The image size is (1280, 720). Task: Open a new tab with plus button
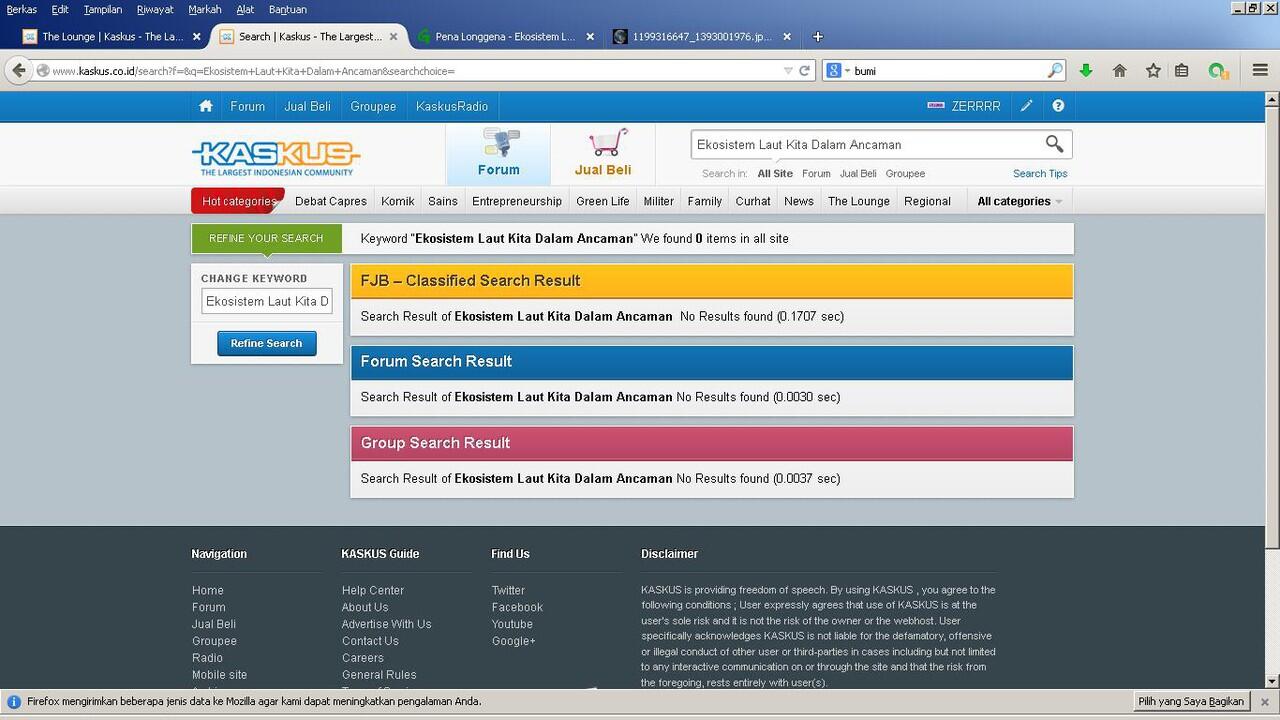[817, 37]
